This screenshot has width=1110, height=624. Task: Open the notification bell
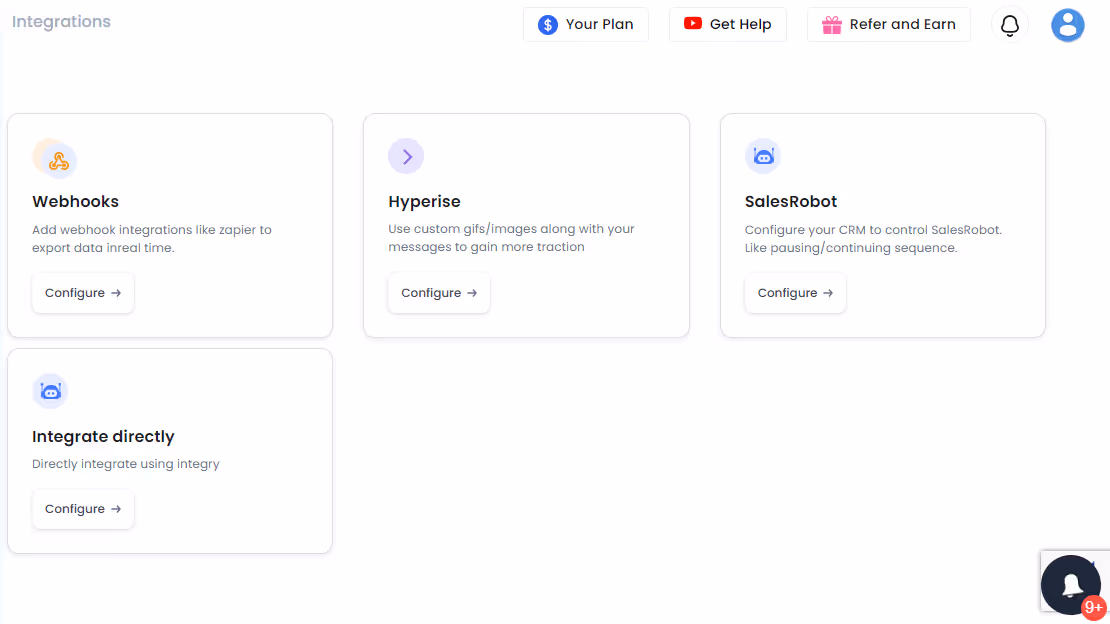pyautogui.click(x=1010, y=24)
